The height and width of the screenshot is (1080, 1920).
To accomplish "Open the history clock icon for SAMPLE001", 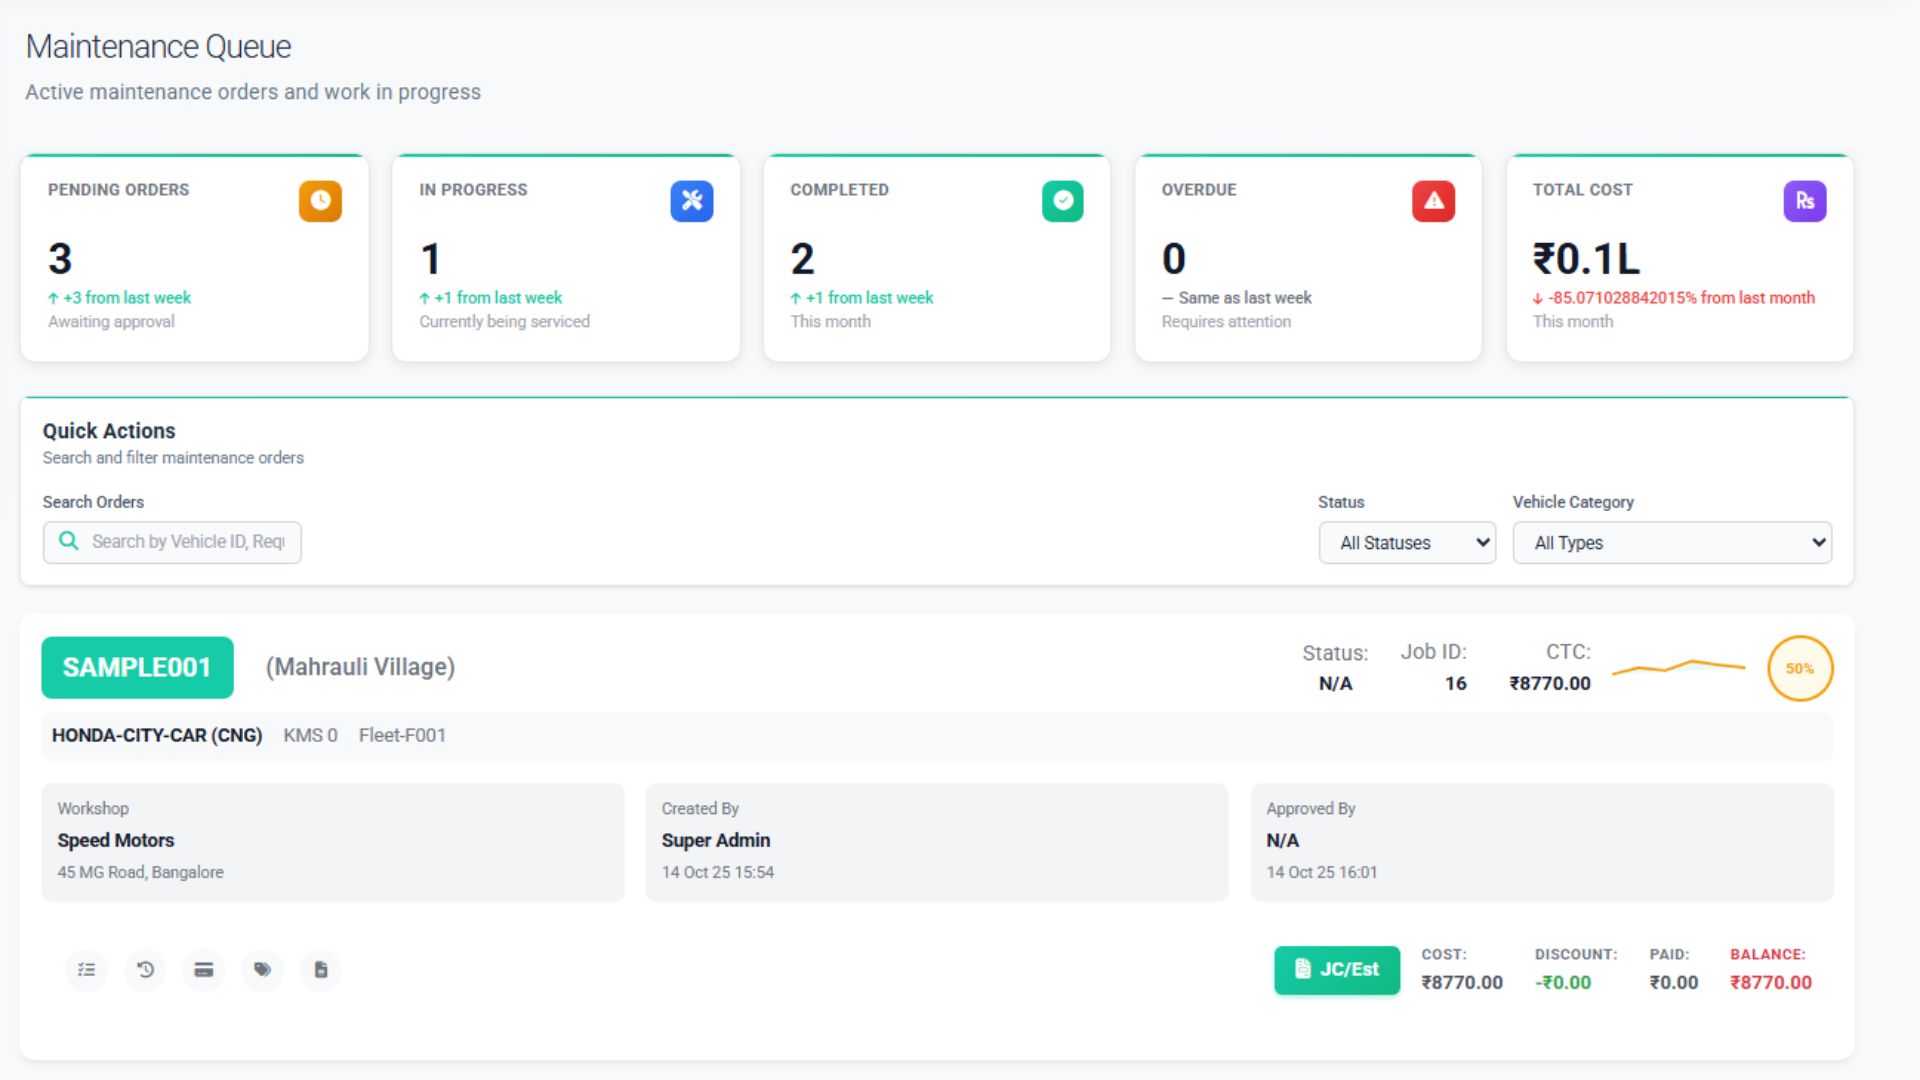I will pyautogui.click(x=145, y=970).
